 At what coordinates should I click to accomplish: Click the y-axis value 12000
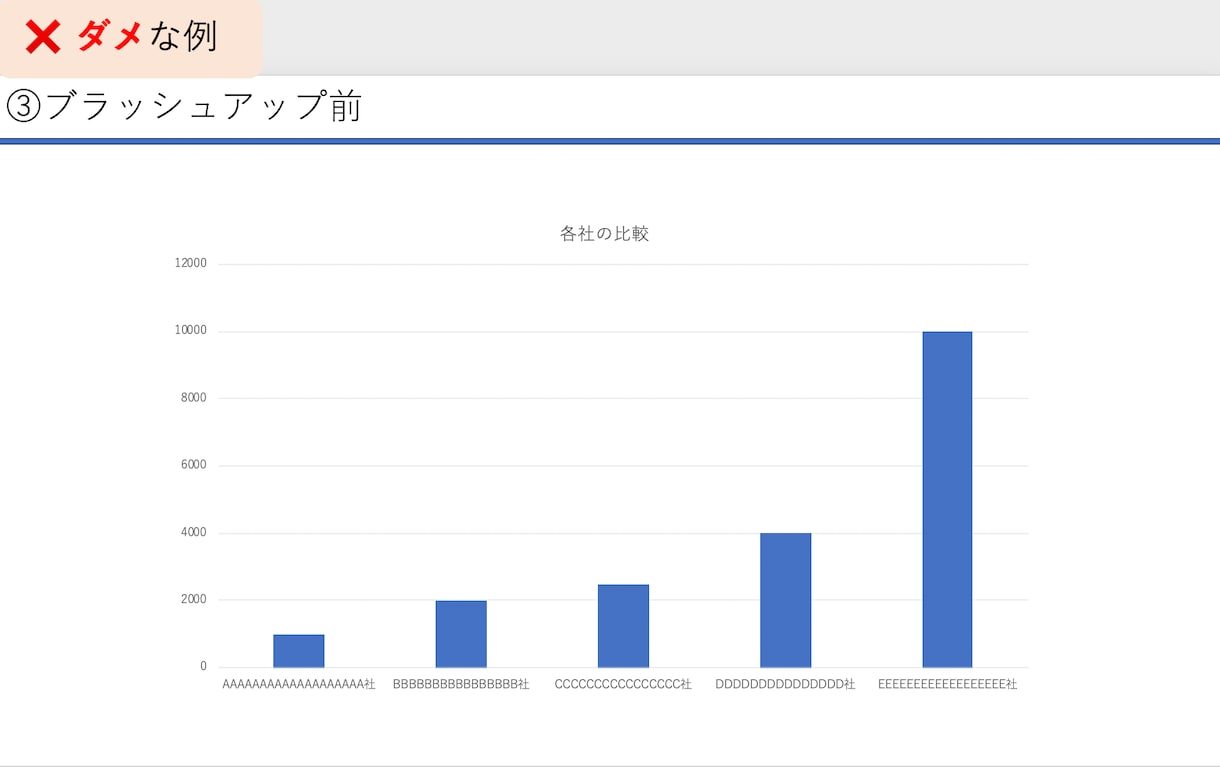[x=190, y=264]
